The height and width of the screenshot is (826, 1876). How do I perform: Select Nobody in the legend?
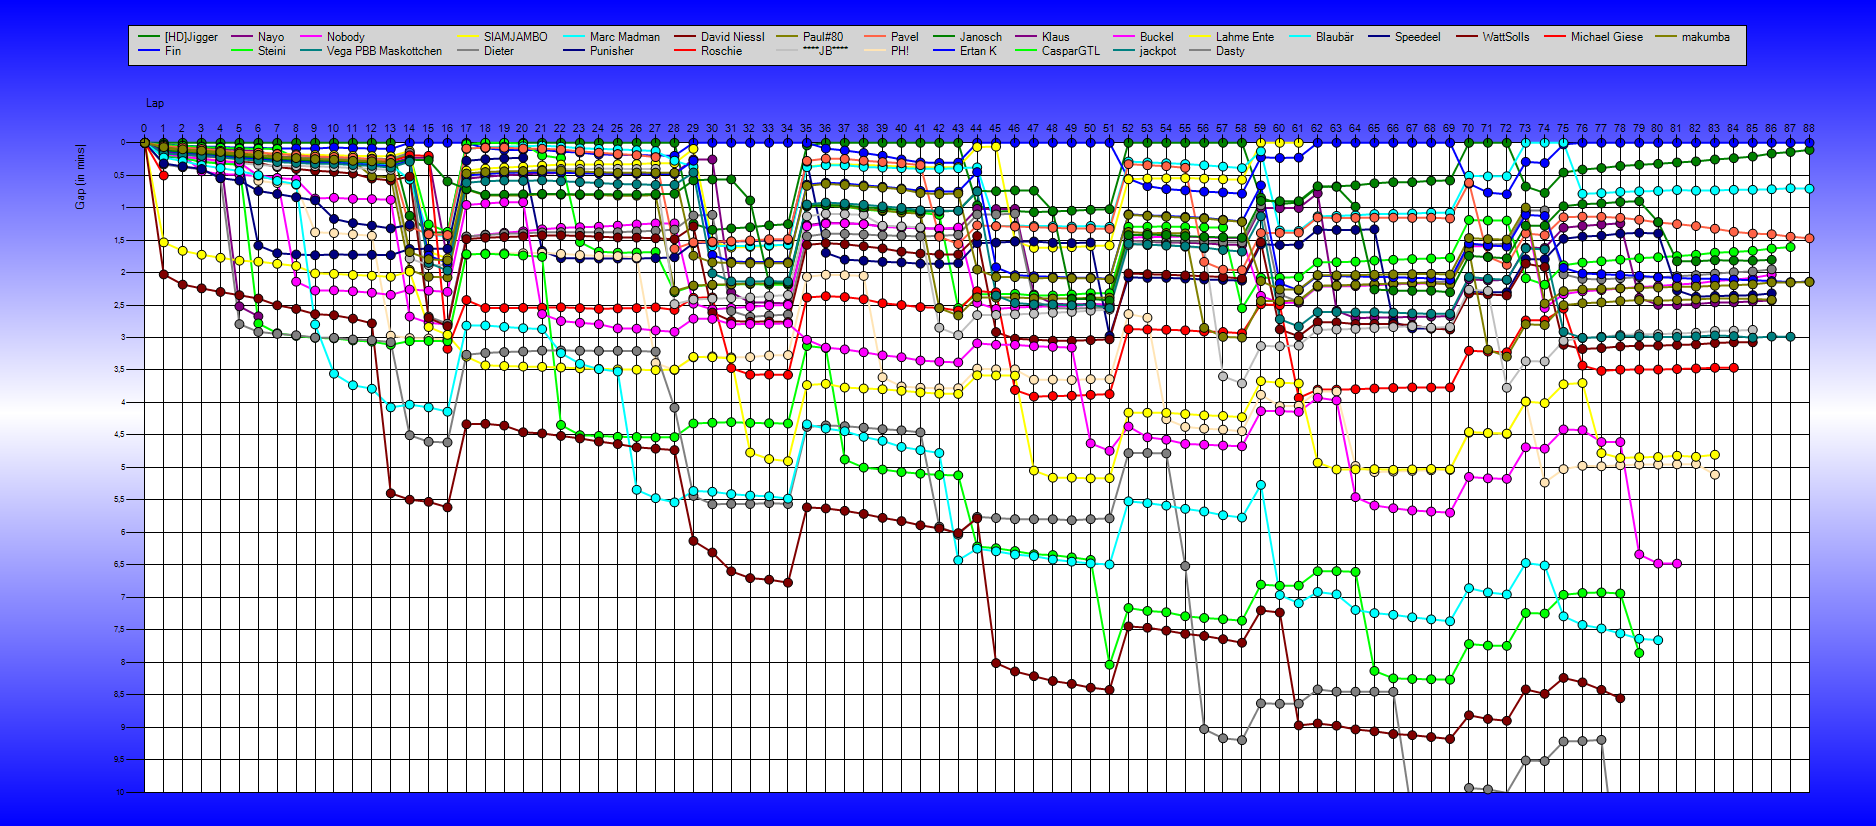[x=333, y=37]
